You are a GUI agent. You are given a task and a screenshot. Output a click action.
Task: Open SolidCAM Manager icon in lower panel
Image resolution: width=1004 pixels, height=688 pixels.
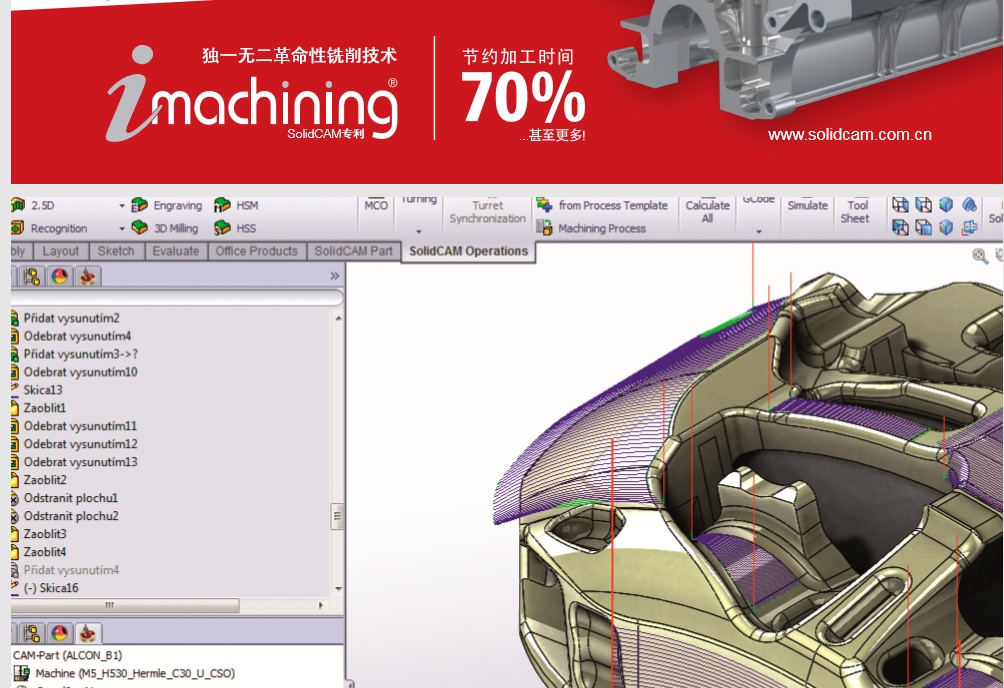coord(88,634)
